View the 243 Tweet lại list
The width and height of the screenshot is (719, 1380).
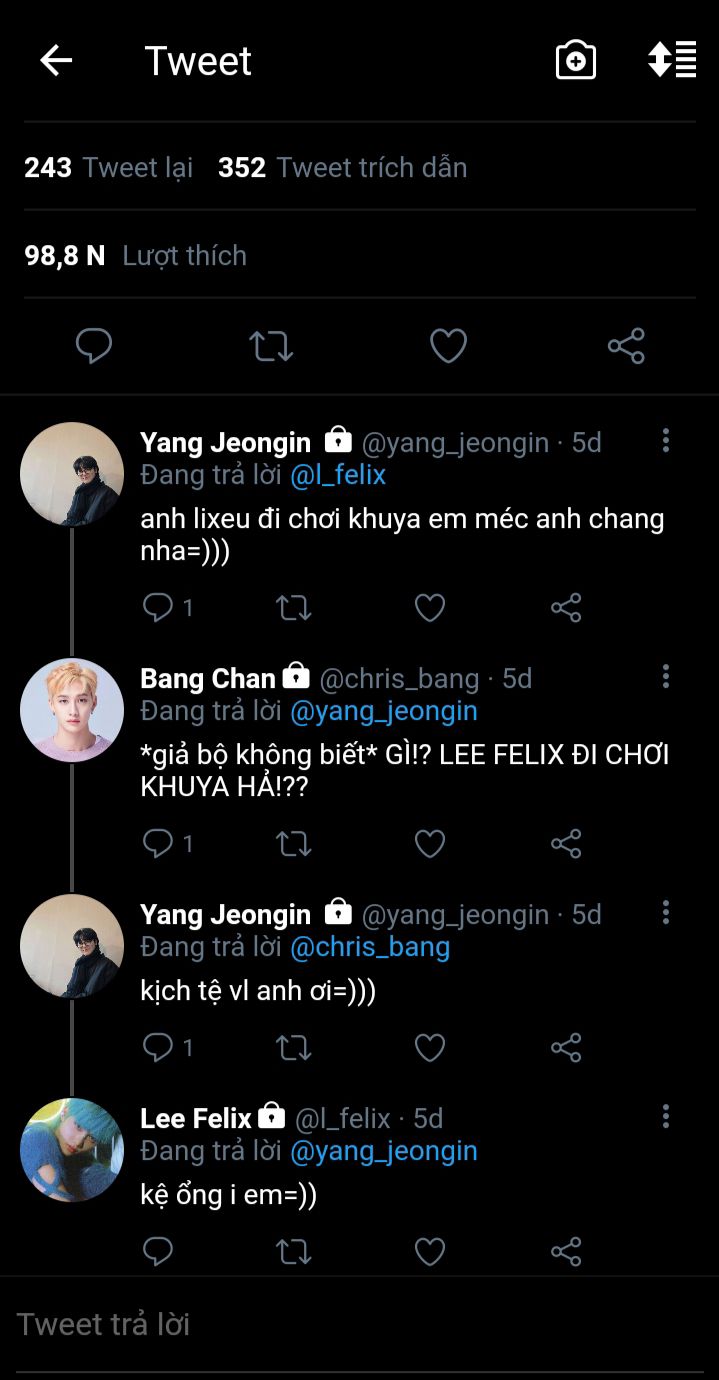click(108, 167)
